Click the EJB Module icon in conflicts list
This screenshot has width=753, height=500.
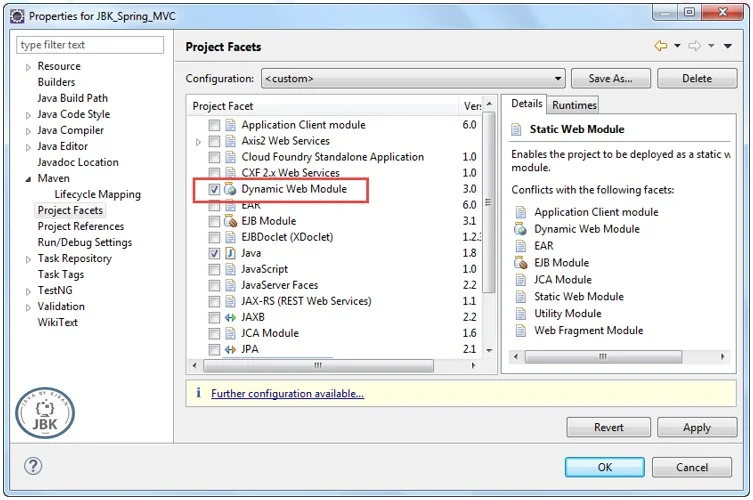(x=521, y=263)
